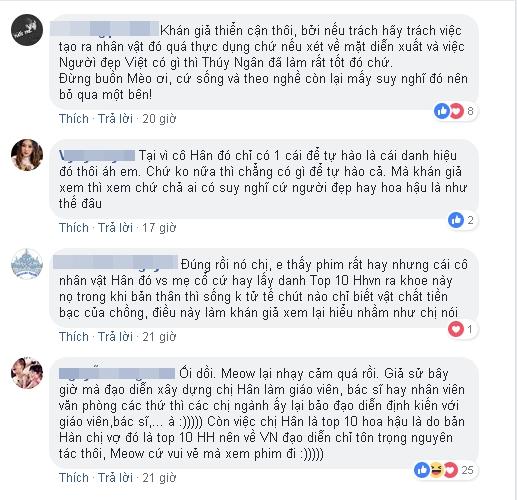The width and height of the screenshot is (517, 500).
Task: Open the third commenter's castle avatar
Action: pos(27,264)
